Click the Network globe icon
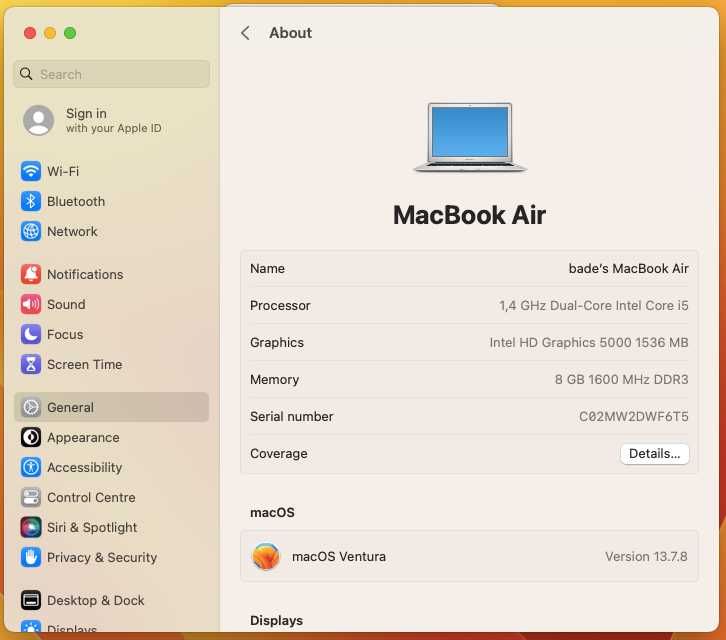Screen dimensions: 726x640 pyautogui.click(x=31, y=231)
